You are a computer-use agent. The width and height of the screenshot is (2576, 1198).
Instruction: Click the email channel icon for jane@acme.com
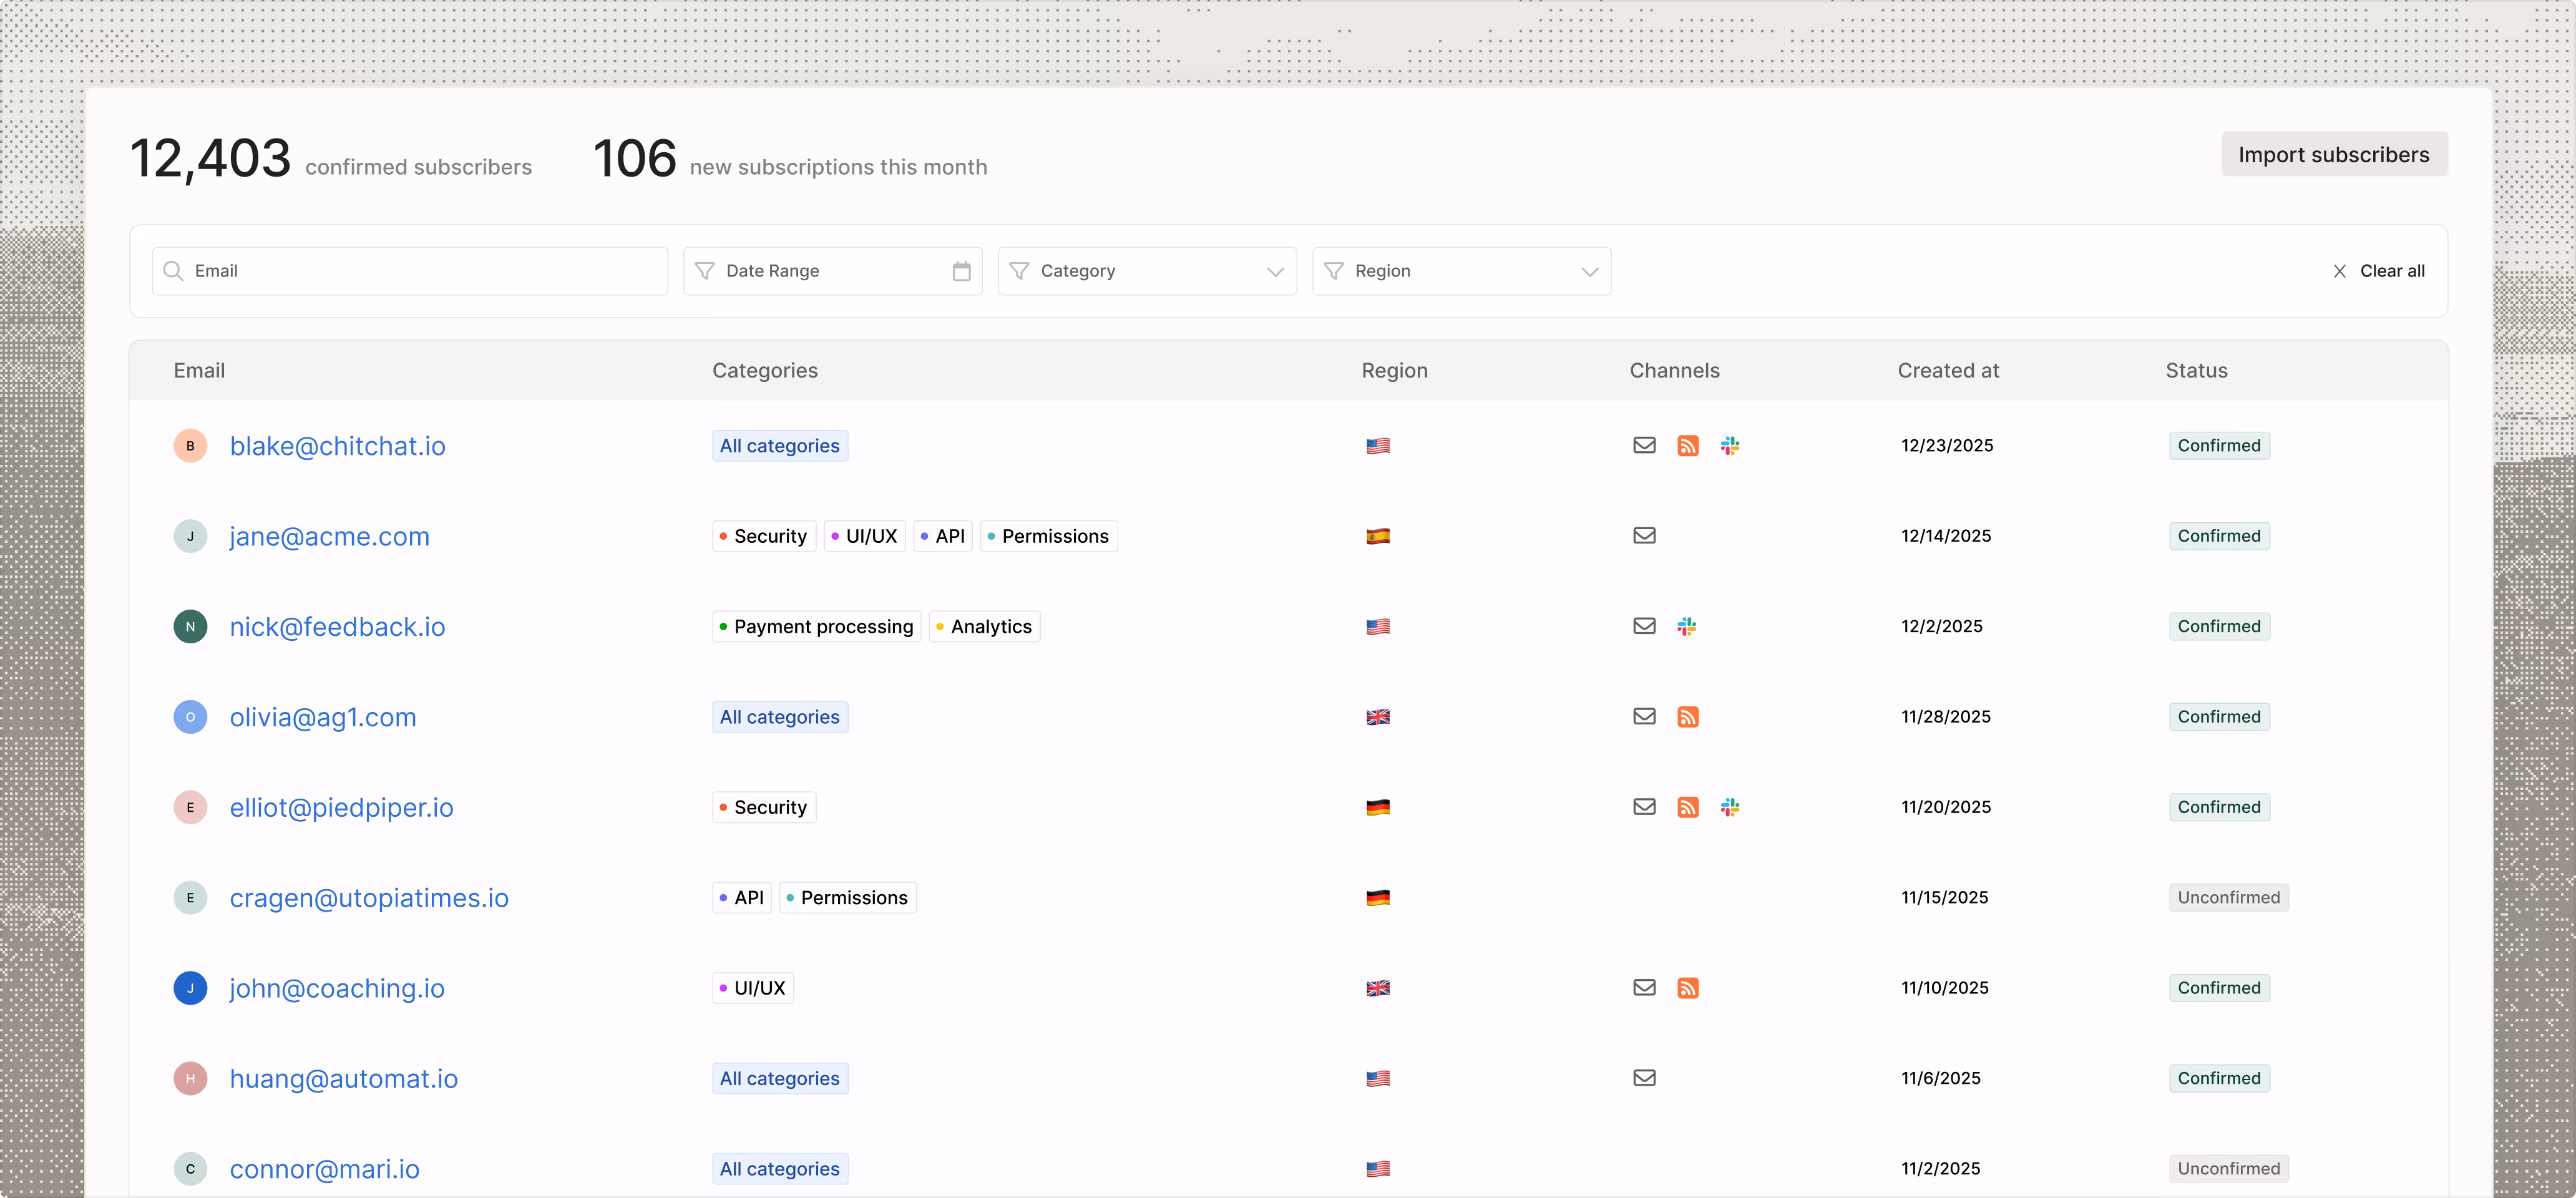[1644, 535]
